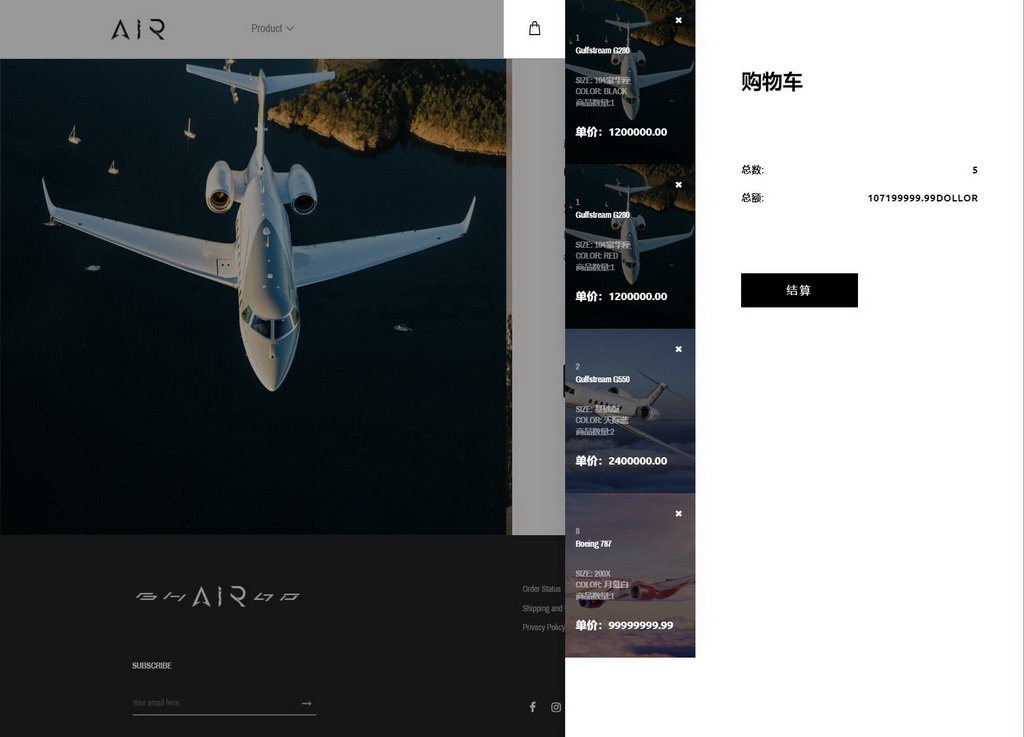1024x737 pixels.
Task: Remove the black Gulfstream G280 from cart
Action: coord(678,20)
